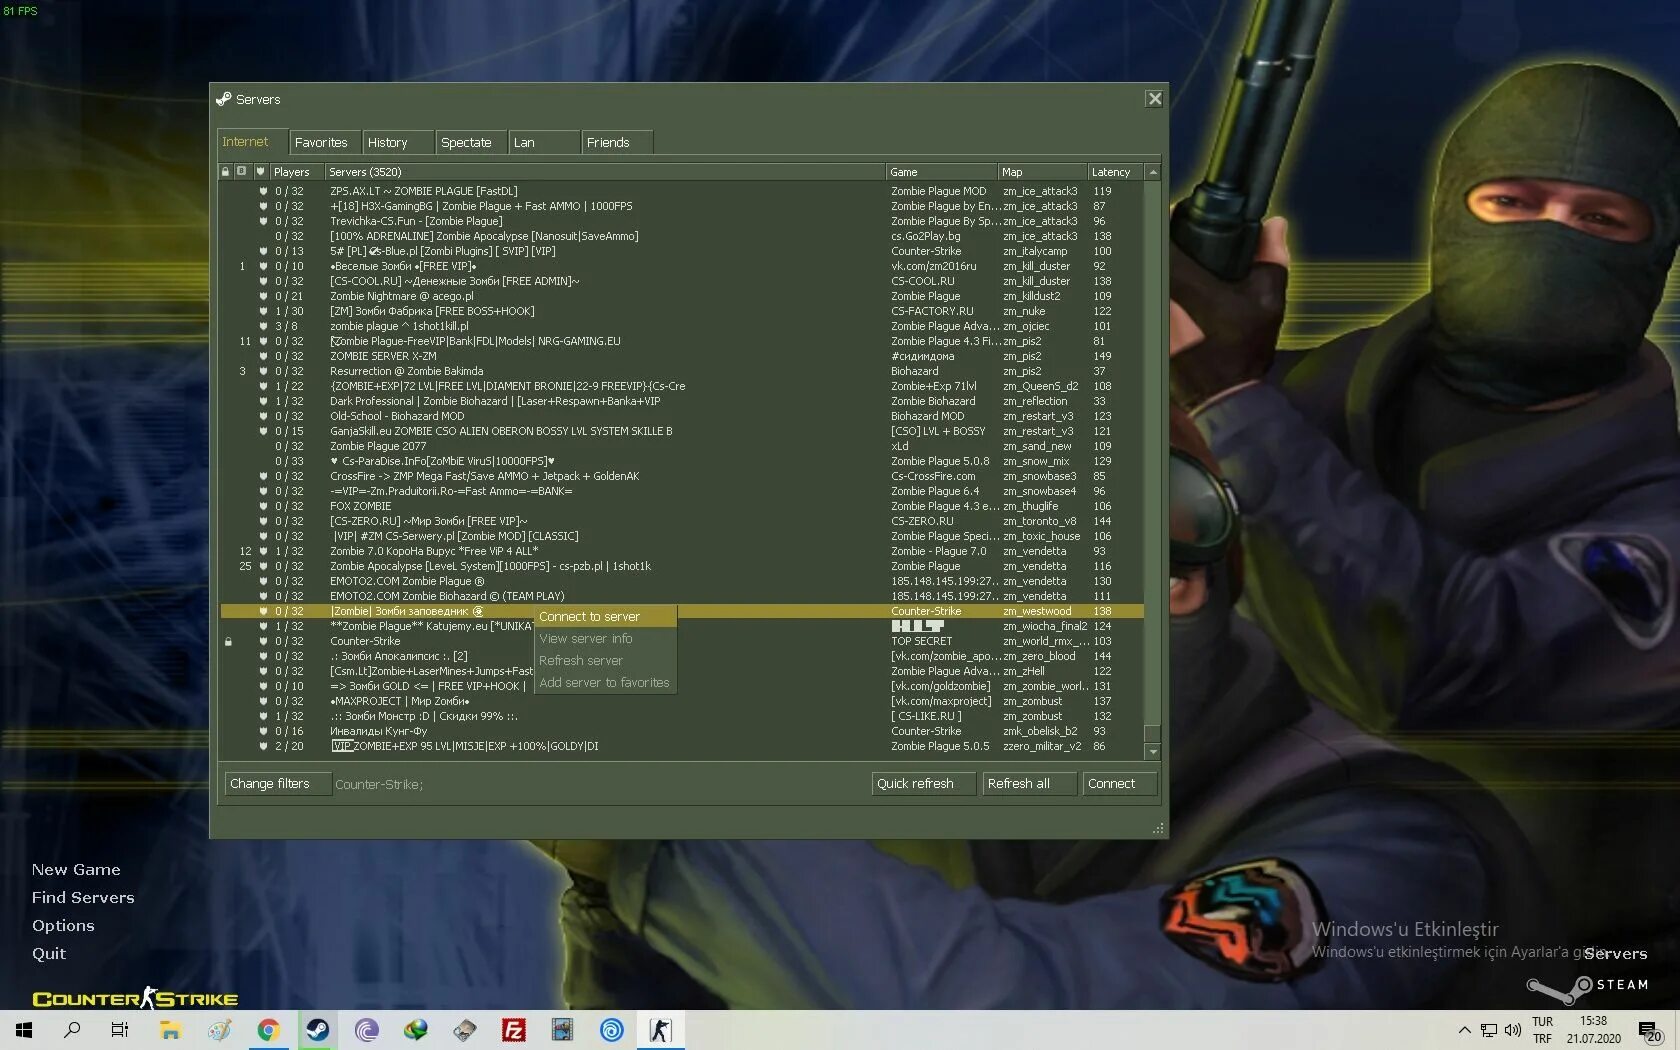Select Zombie Nightmare @ acego.pl server
Image resolution: width=1680 pixels, height=1050 pixels.
pyautogui.click(x=681, y=296)
